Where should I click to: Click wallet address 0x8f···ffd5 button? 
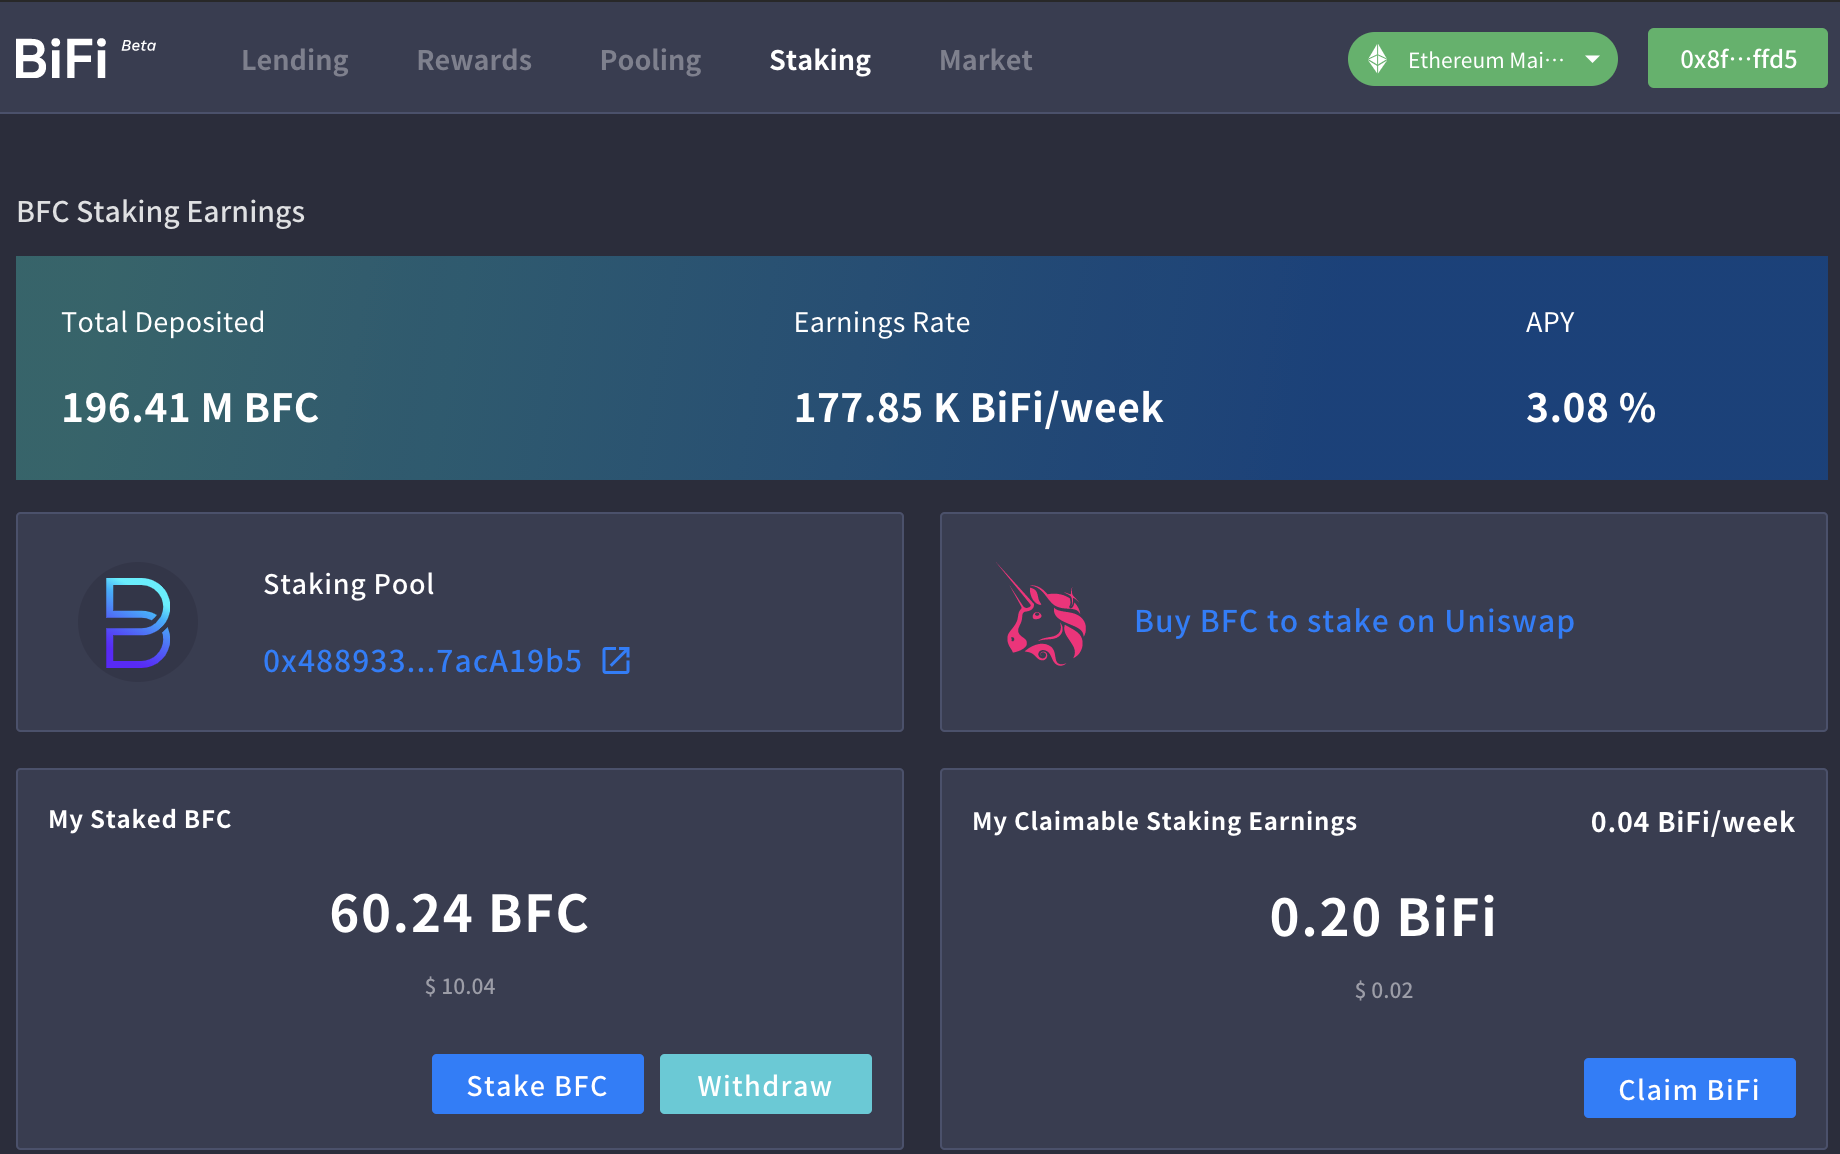coord(1738,58)
